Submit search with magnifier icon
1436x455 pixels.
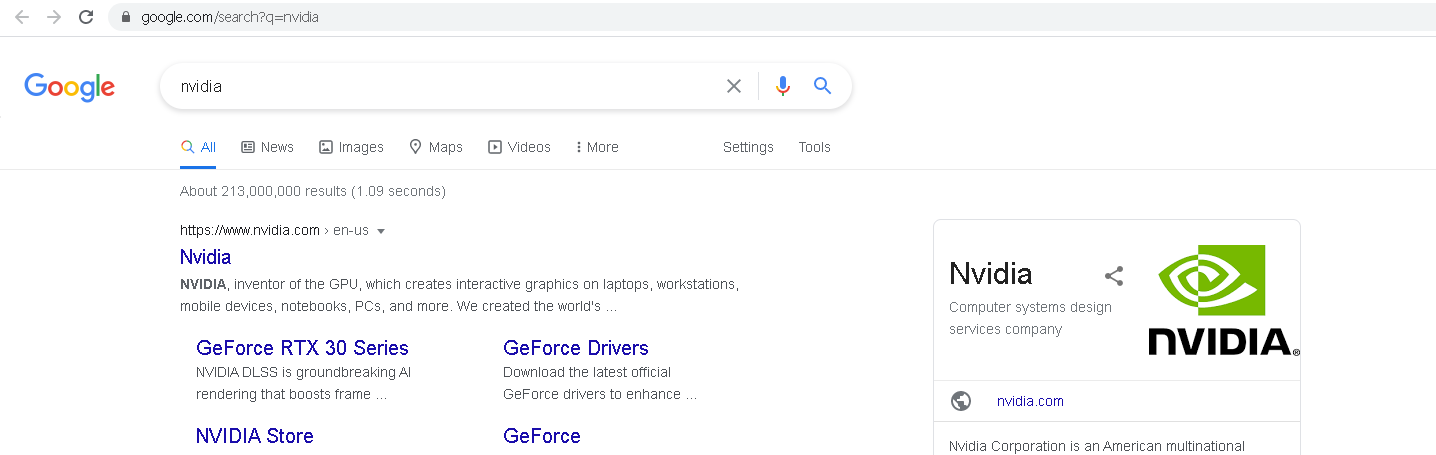pos(823,86)
